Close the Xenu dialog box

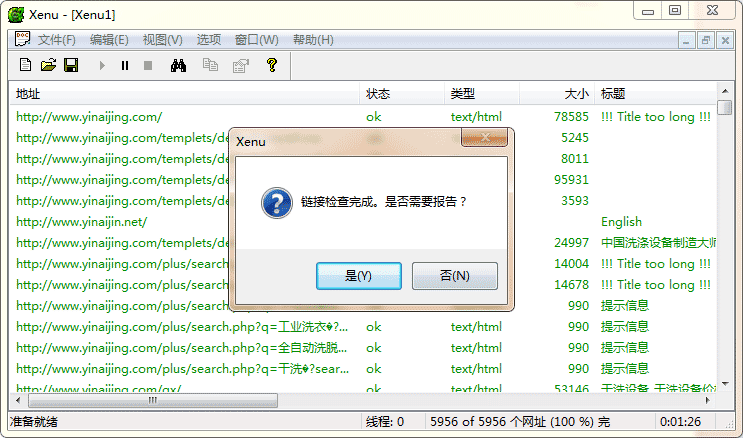coord(485,137)
